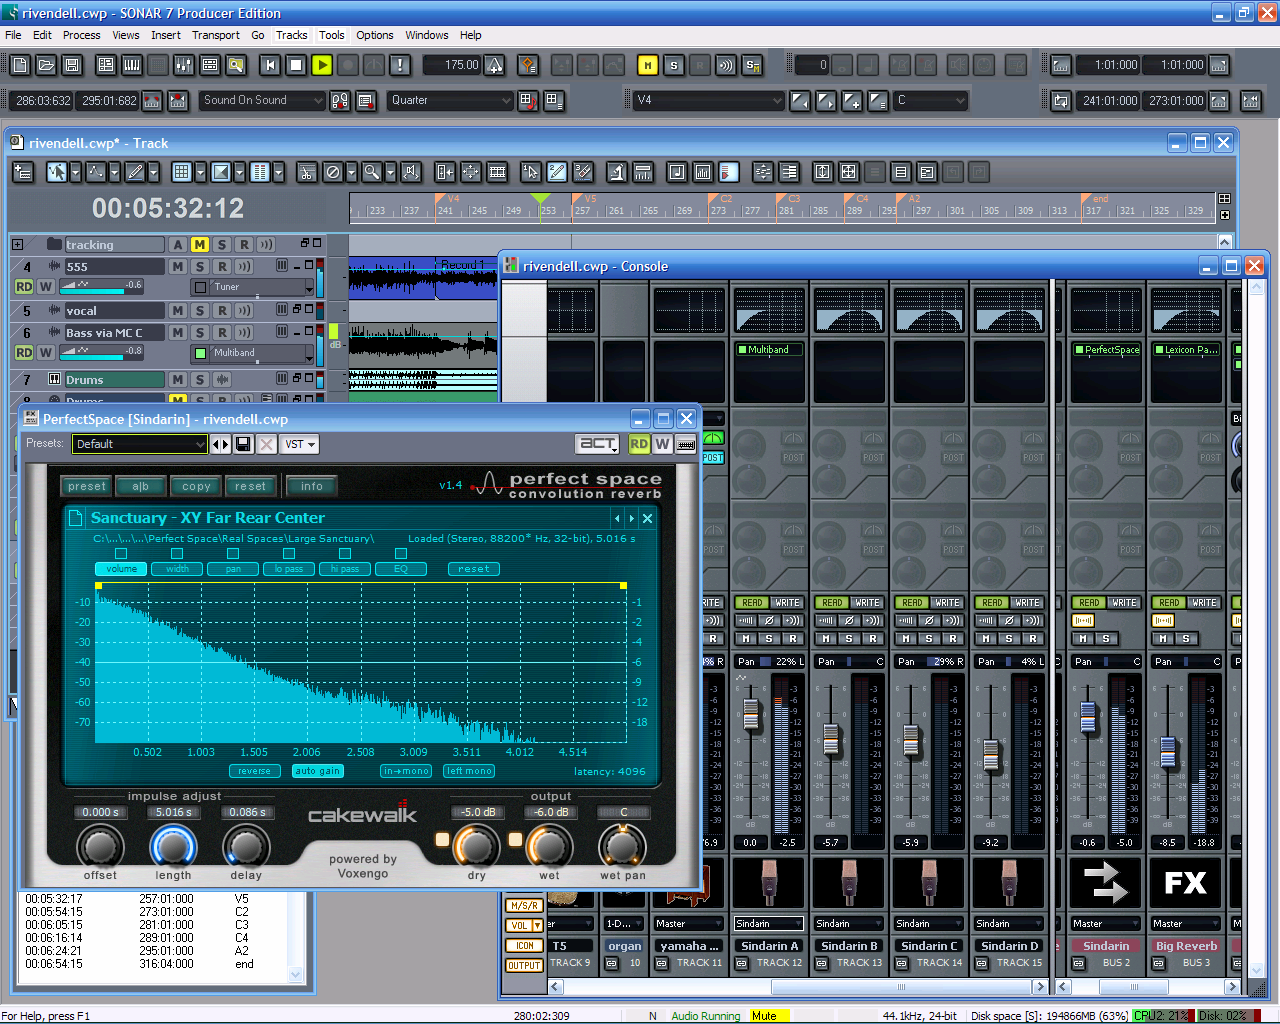Toggle Archive button on the tracking folder
Viewport: 1280px width, 1024px height.
(x=177, y=245)
